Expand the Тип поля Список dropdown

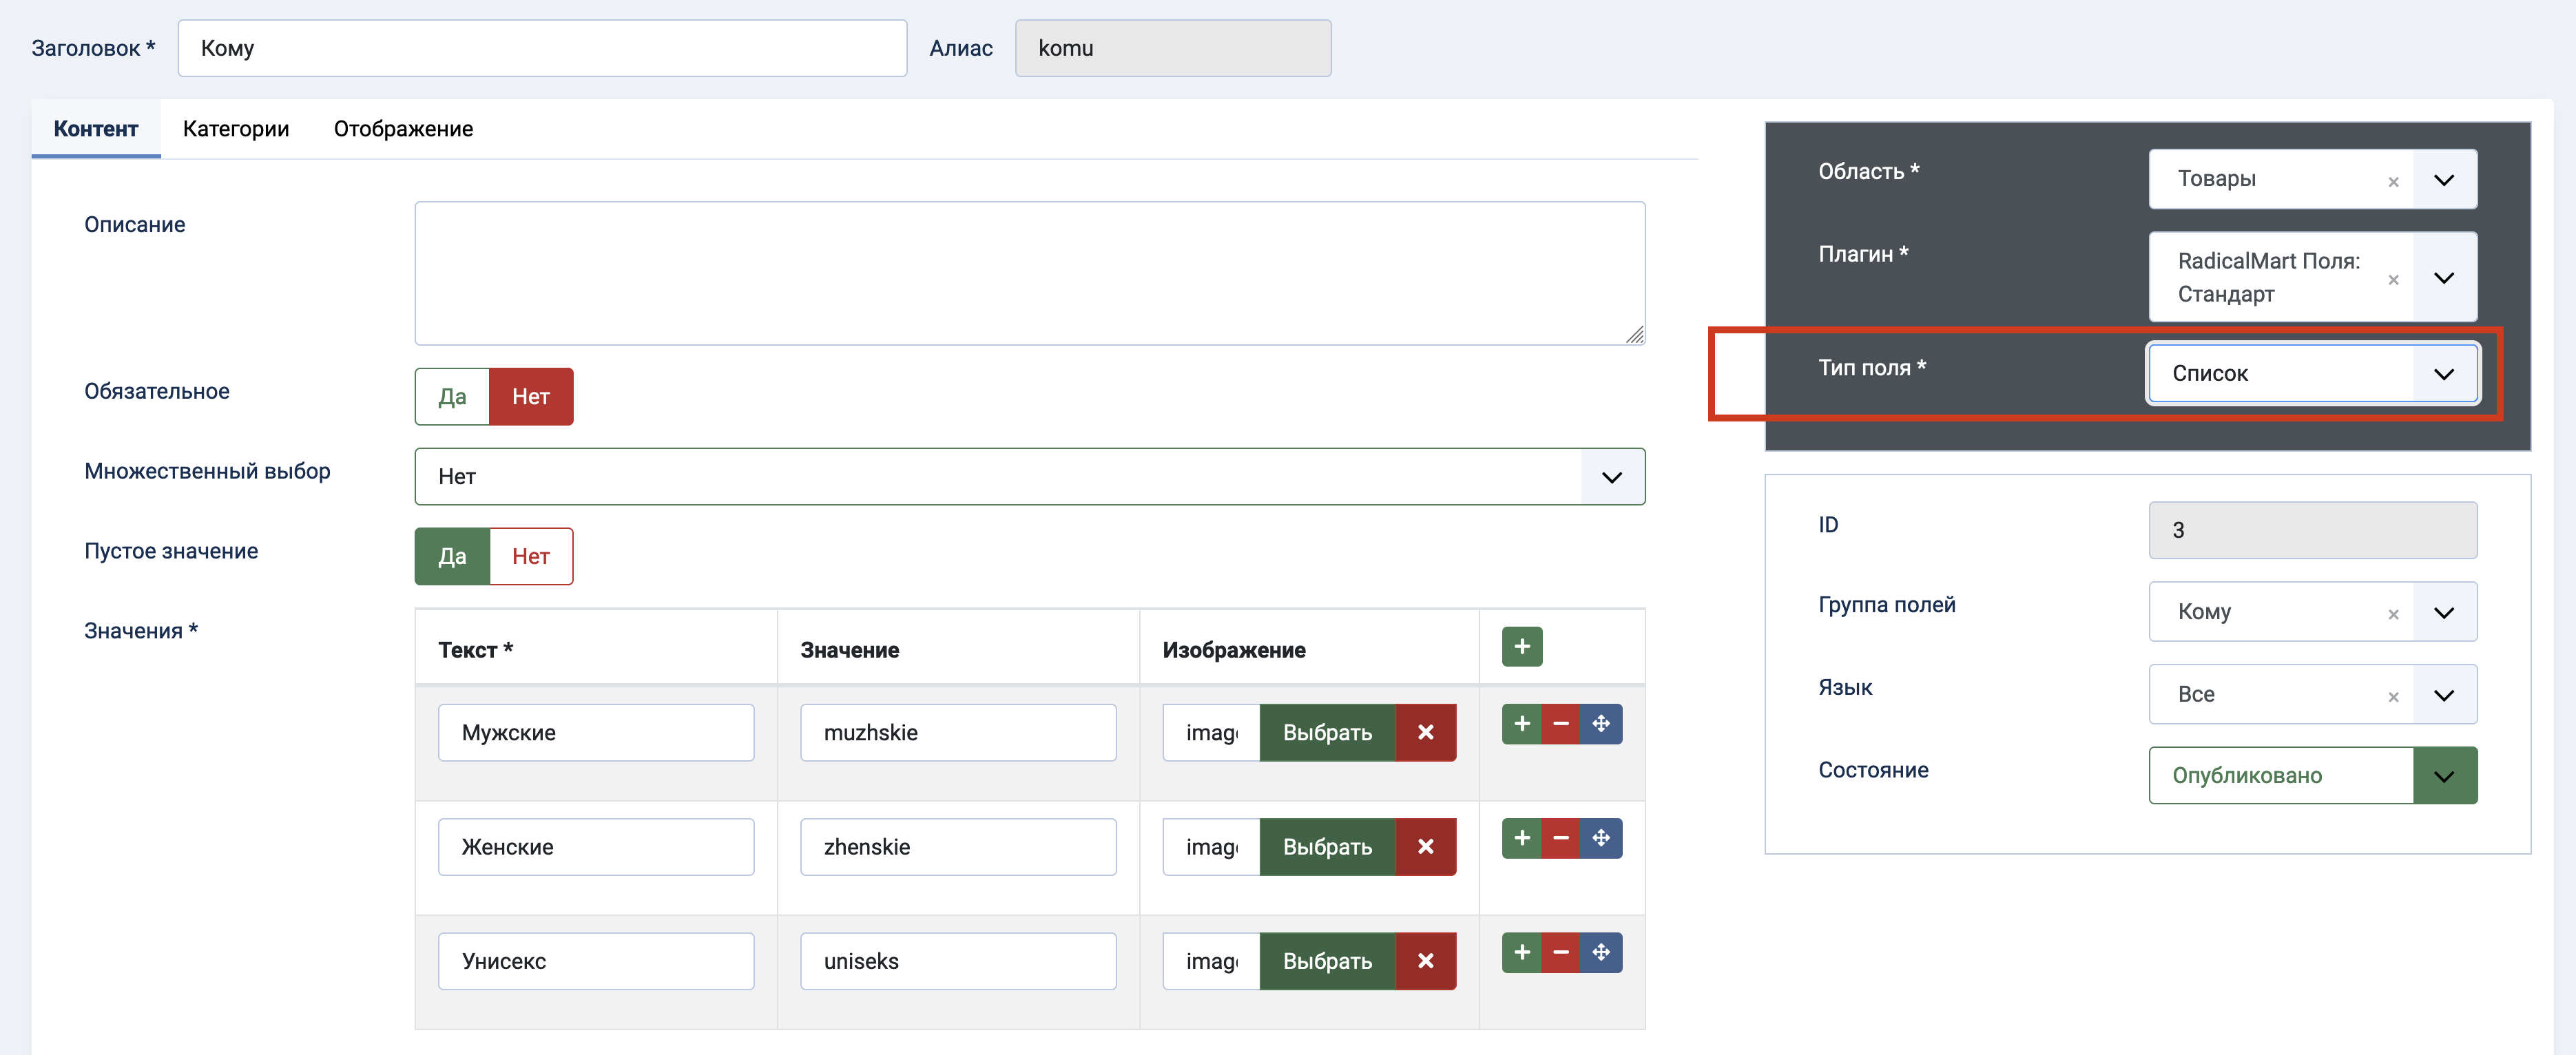pyautogui.click(x=2311, y=374)
